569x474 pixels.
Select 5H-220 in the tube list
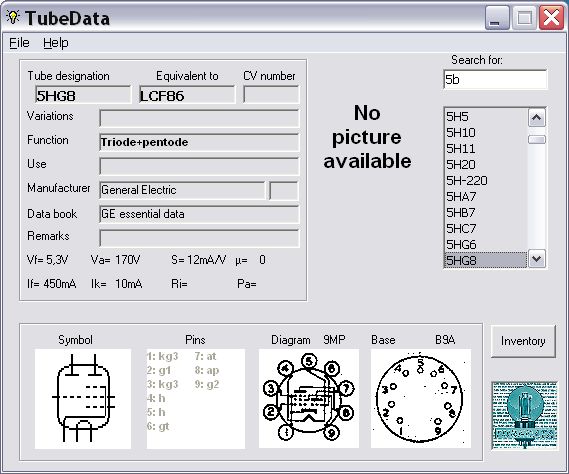pos(486,180)
